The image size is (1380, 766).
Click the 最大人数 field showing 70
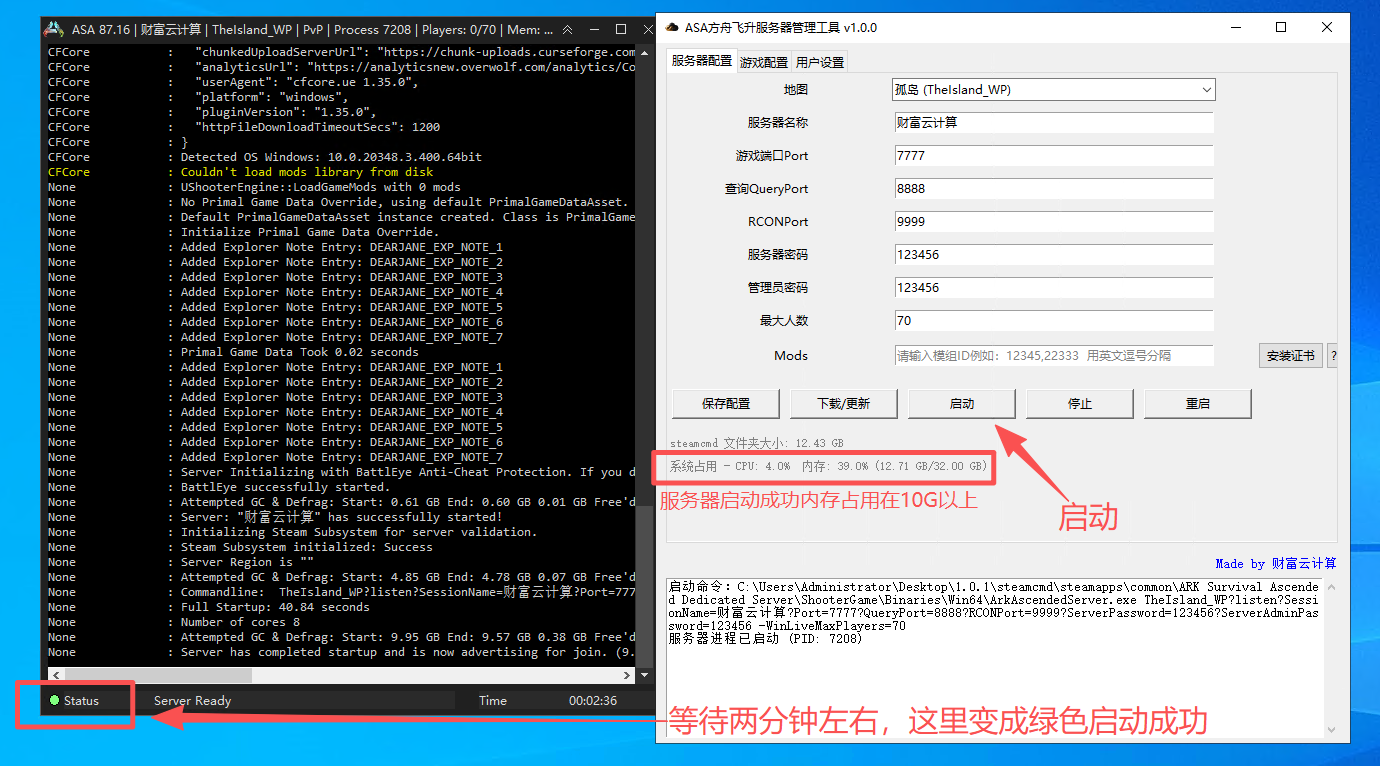click(1053, 321)
